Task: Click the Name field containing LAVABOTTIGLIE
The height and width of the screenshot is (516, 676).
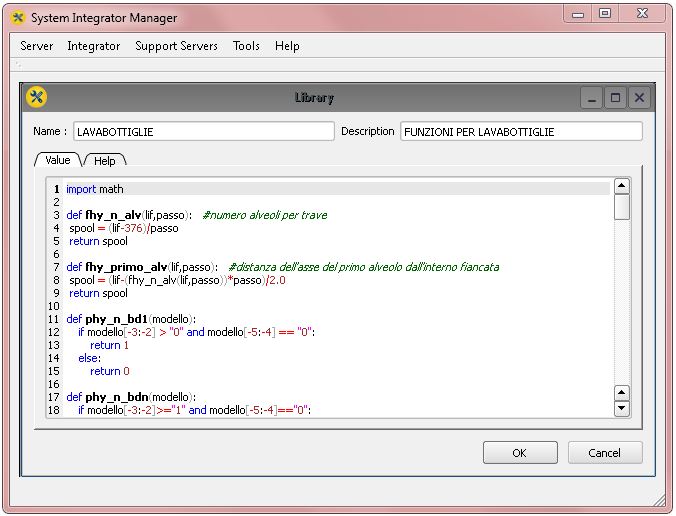Action: 203,131
